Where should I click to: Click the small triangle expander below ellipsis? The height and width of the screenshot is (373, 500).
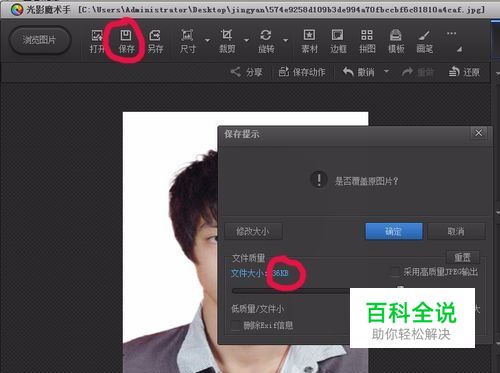tap(459, 49)
